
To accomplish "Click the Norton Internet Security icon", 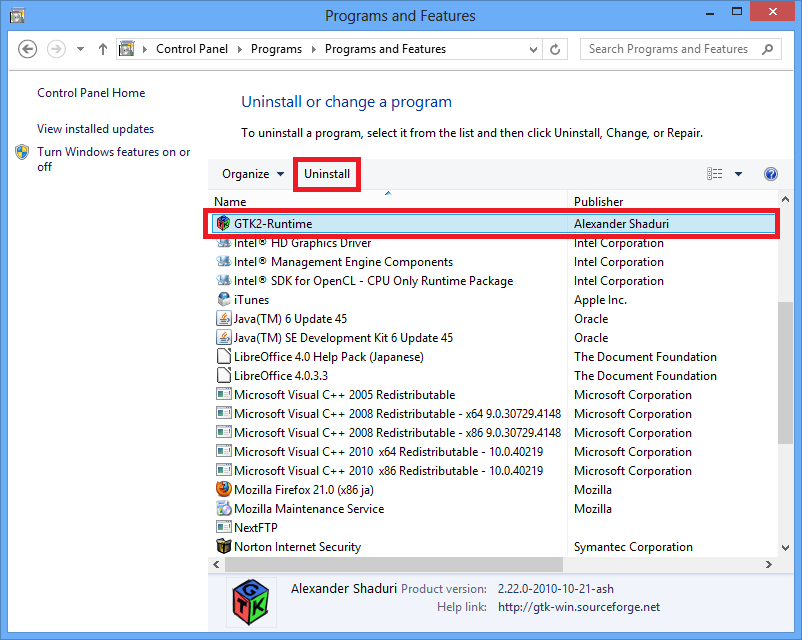I will click(x=224, y=547).
